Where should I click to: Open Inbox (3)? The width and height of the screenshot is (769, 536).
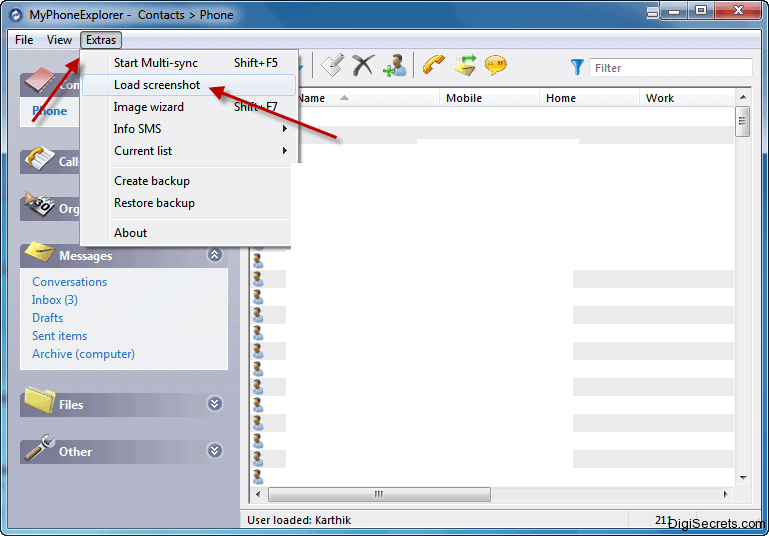point(55,300)
